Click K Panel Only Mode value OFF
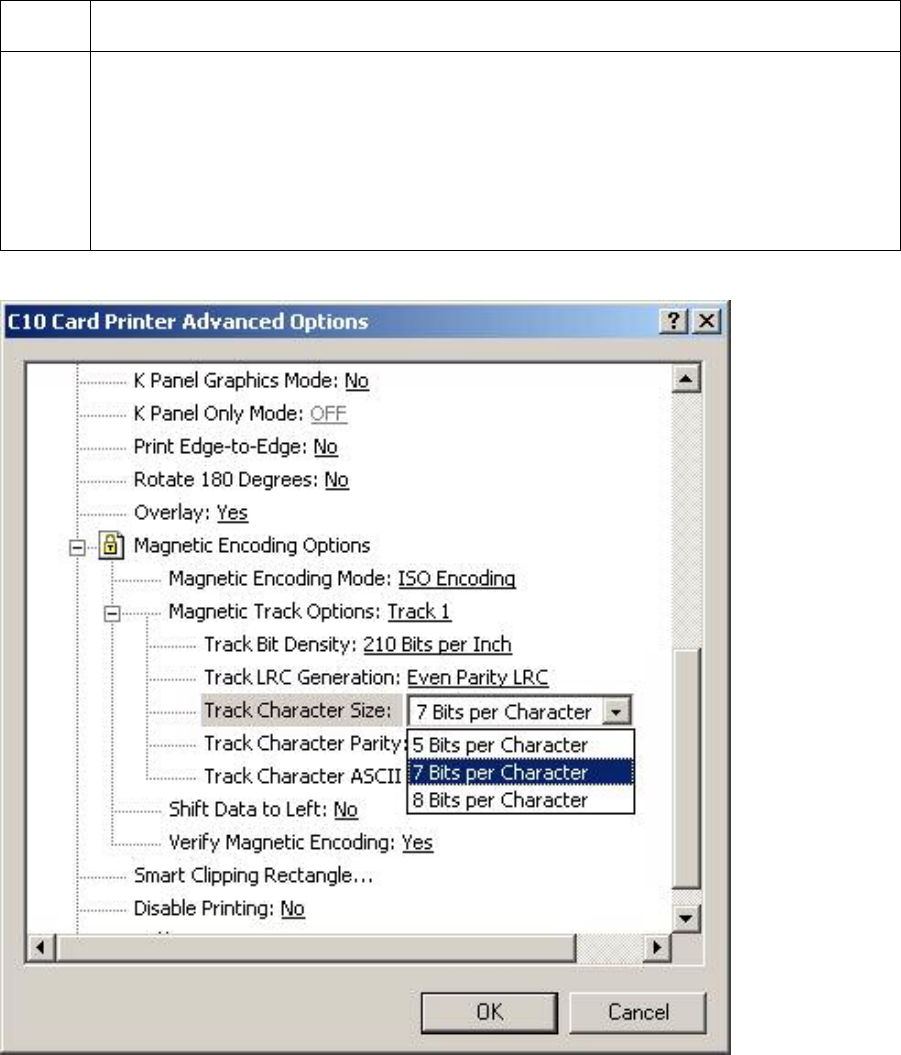This screenshot has width=901, height=1055. [x=328, y=414]
